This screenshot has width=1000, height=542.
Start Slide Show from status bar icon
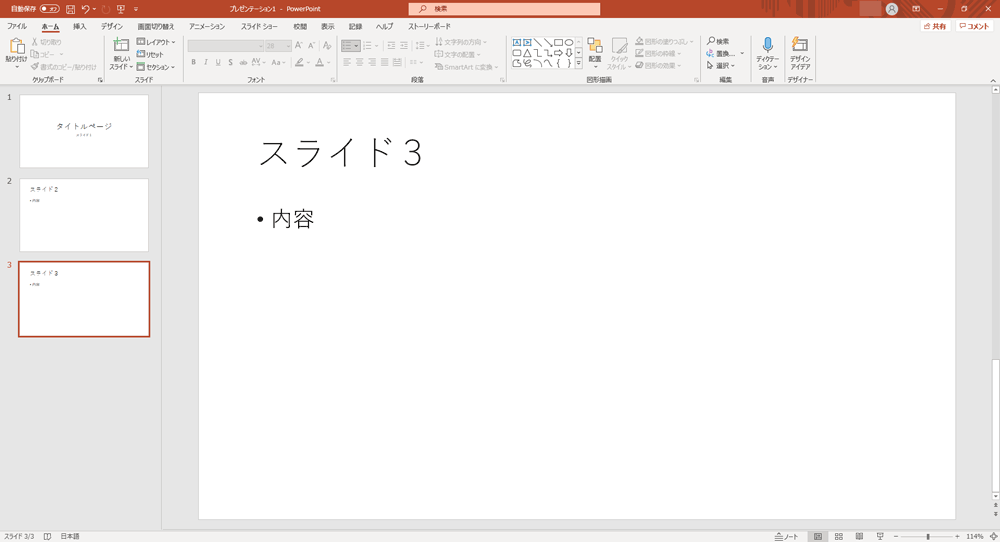pyautogui.click(x=880, y=536)
